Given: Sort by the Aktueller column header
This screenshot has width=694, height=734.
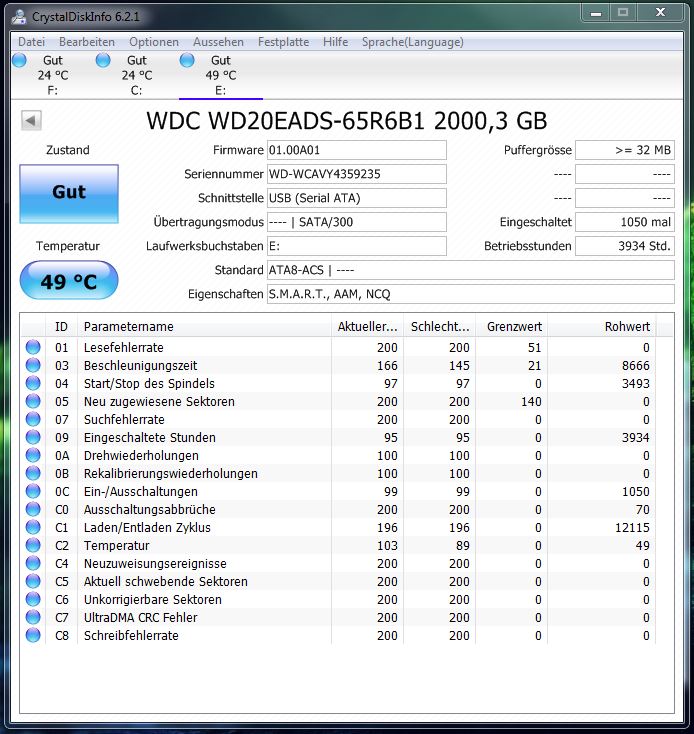Looking at the screenshot, I should coord(367,326).
